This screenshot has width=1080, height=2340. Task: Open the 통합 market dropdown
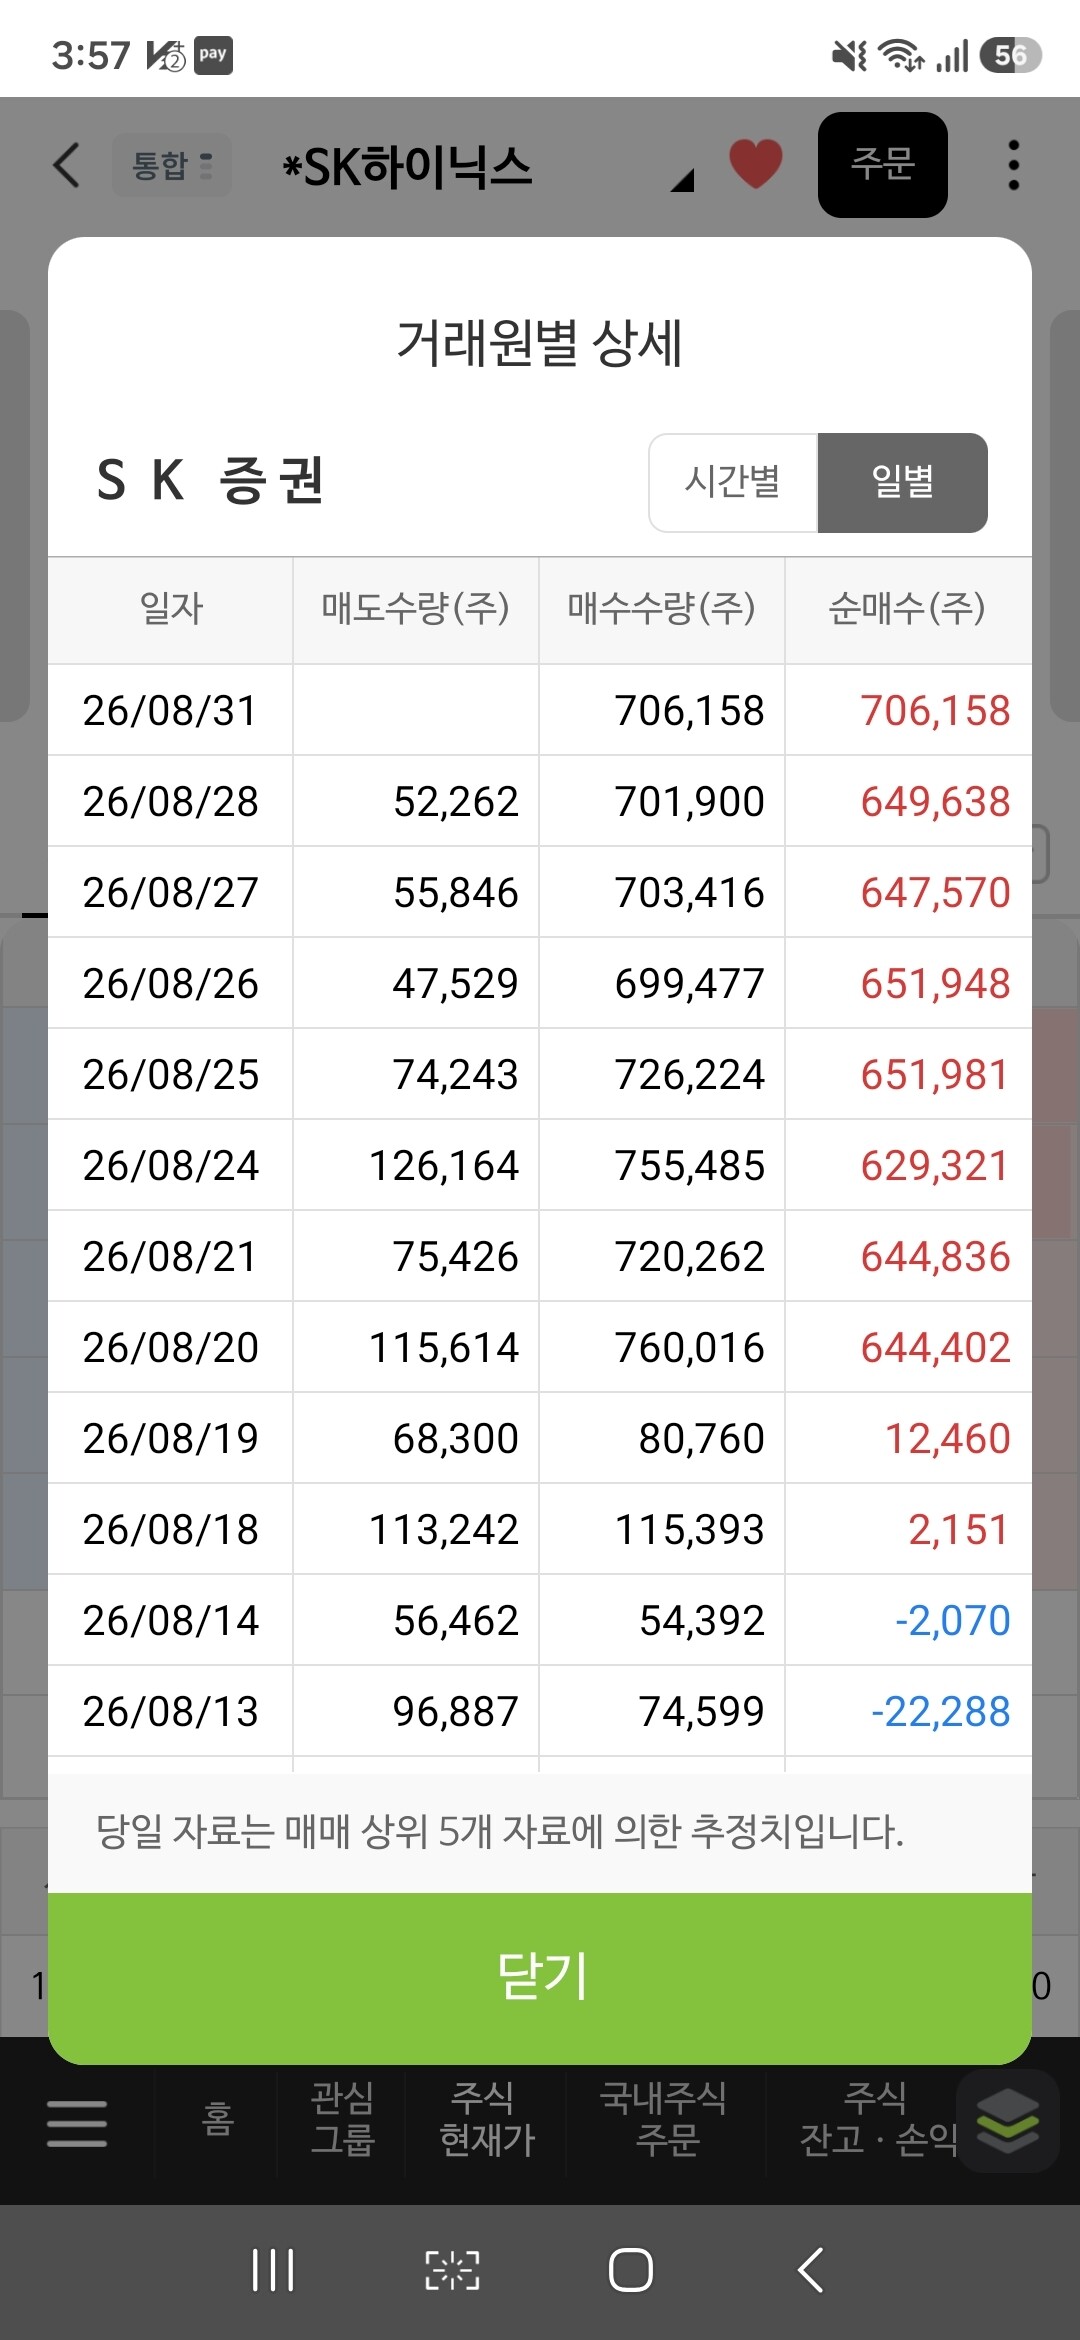(172, 165)
